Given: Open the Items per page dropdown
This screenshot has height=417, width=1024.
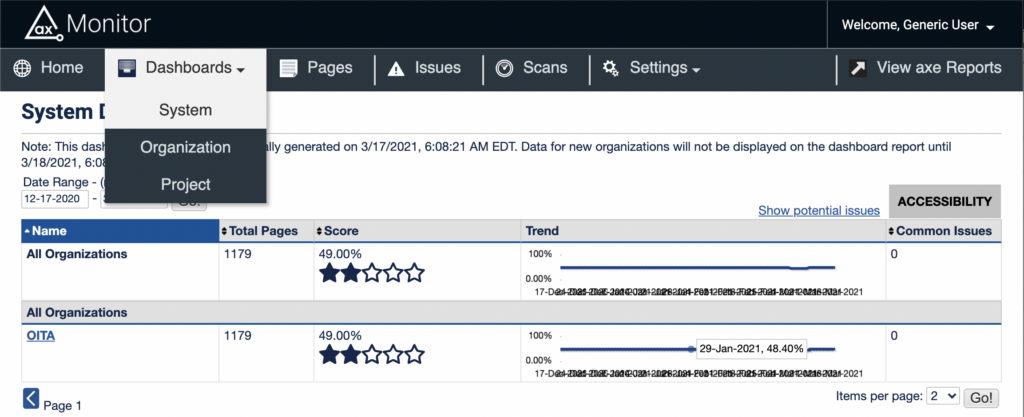Looking at the screenshot, I should pos(942,397).
